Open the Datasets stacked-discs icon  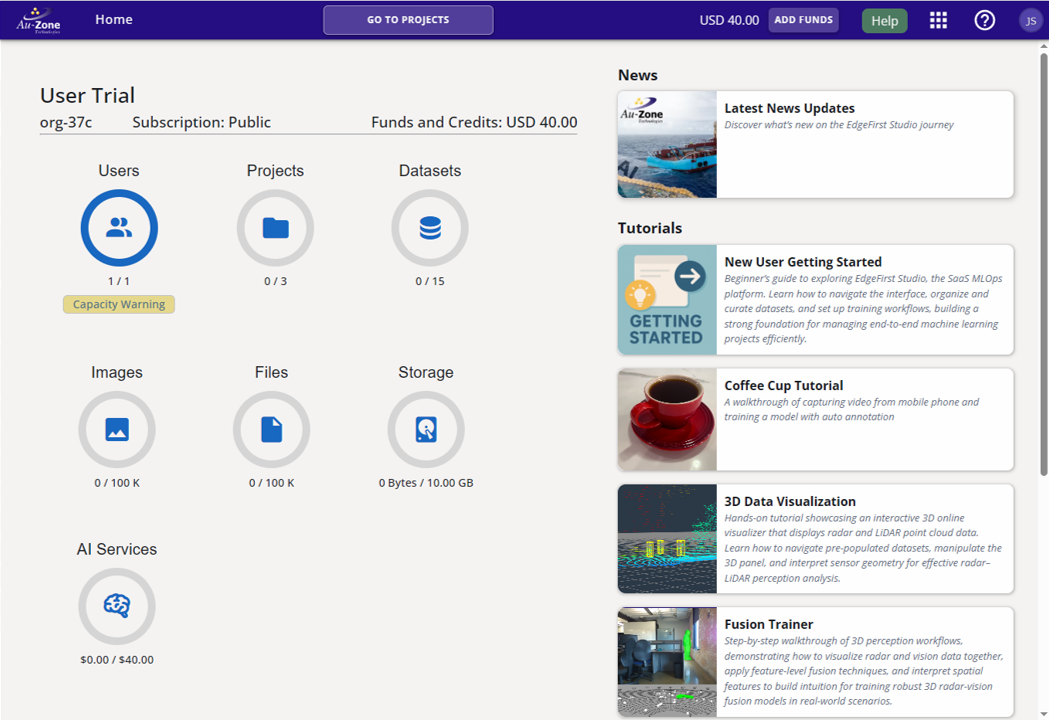[430, 228]
